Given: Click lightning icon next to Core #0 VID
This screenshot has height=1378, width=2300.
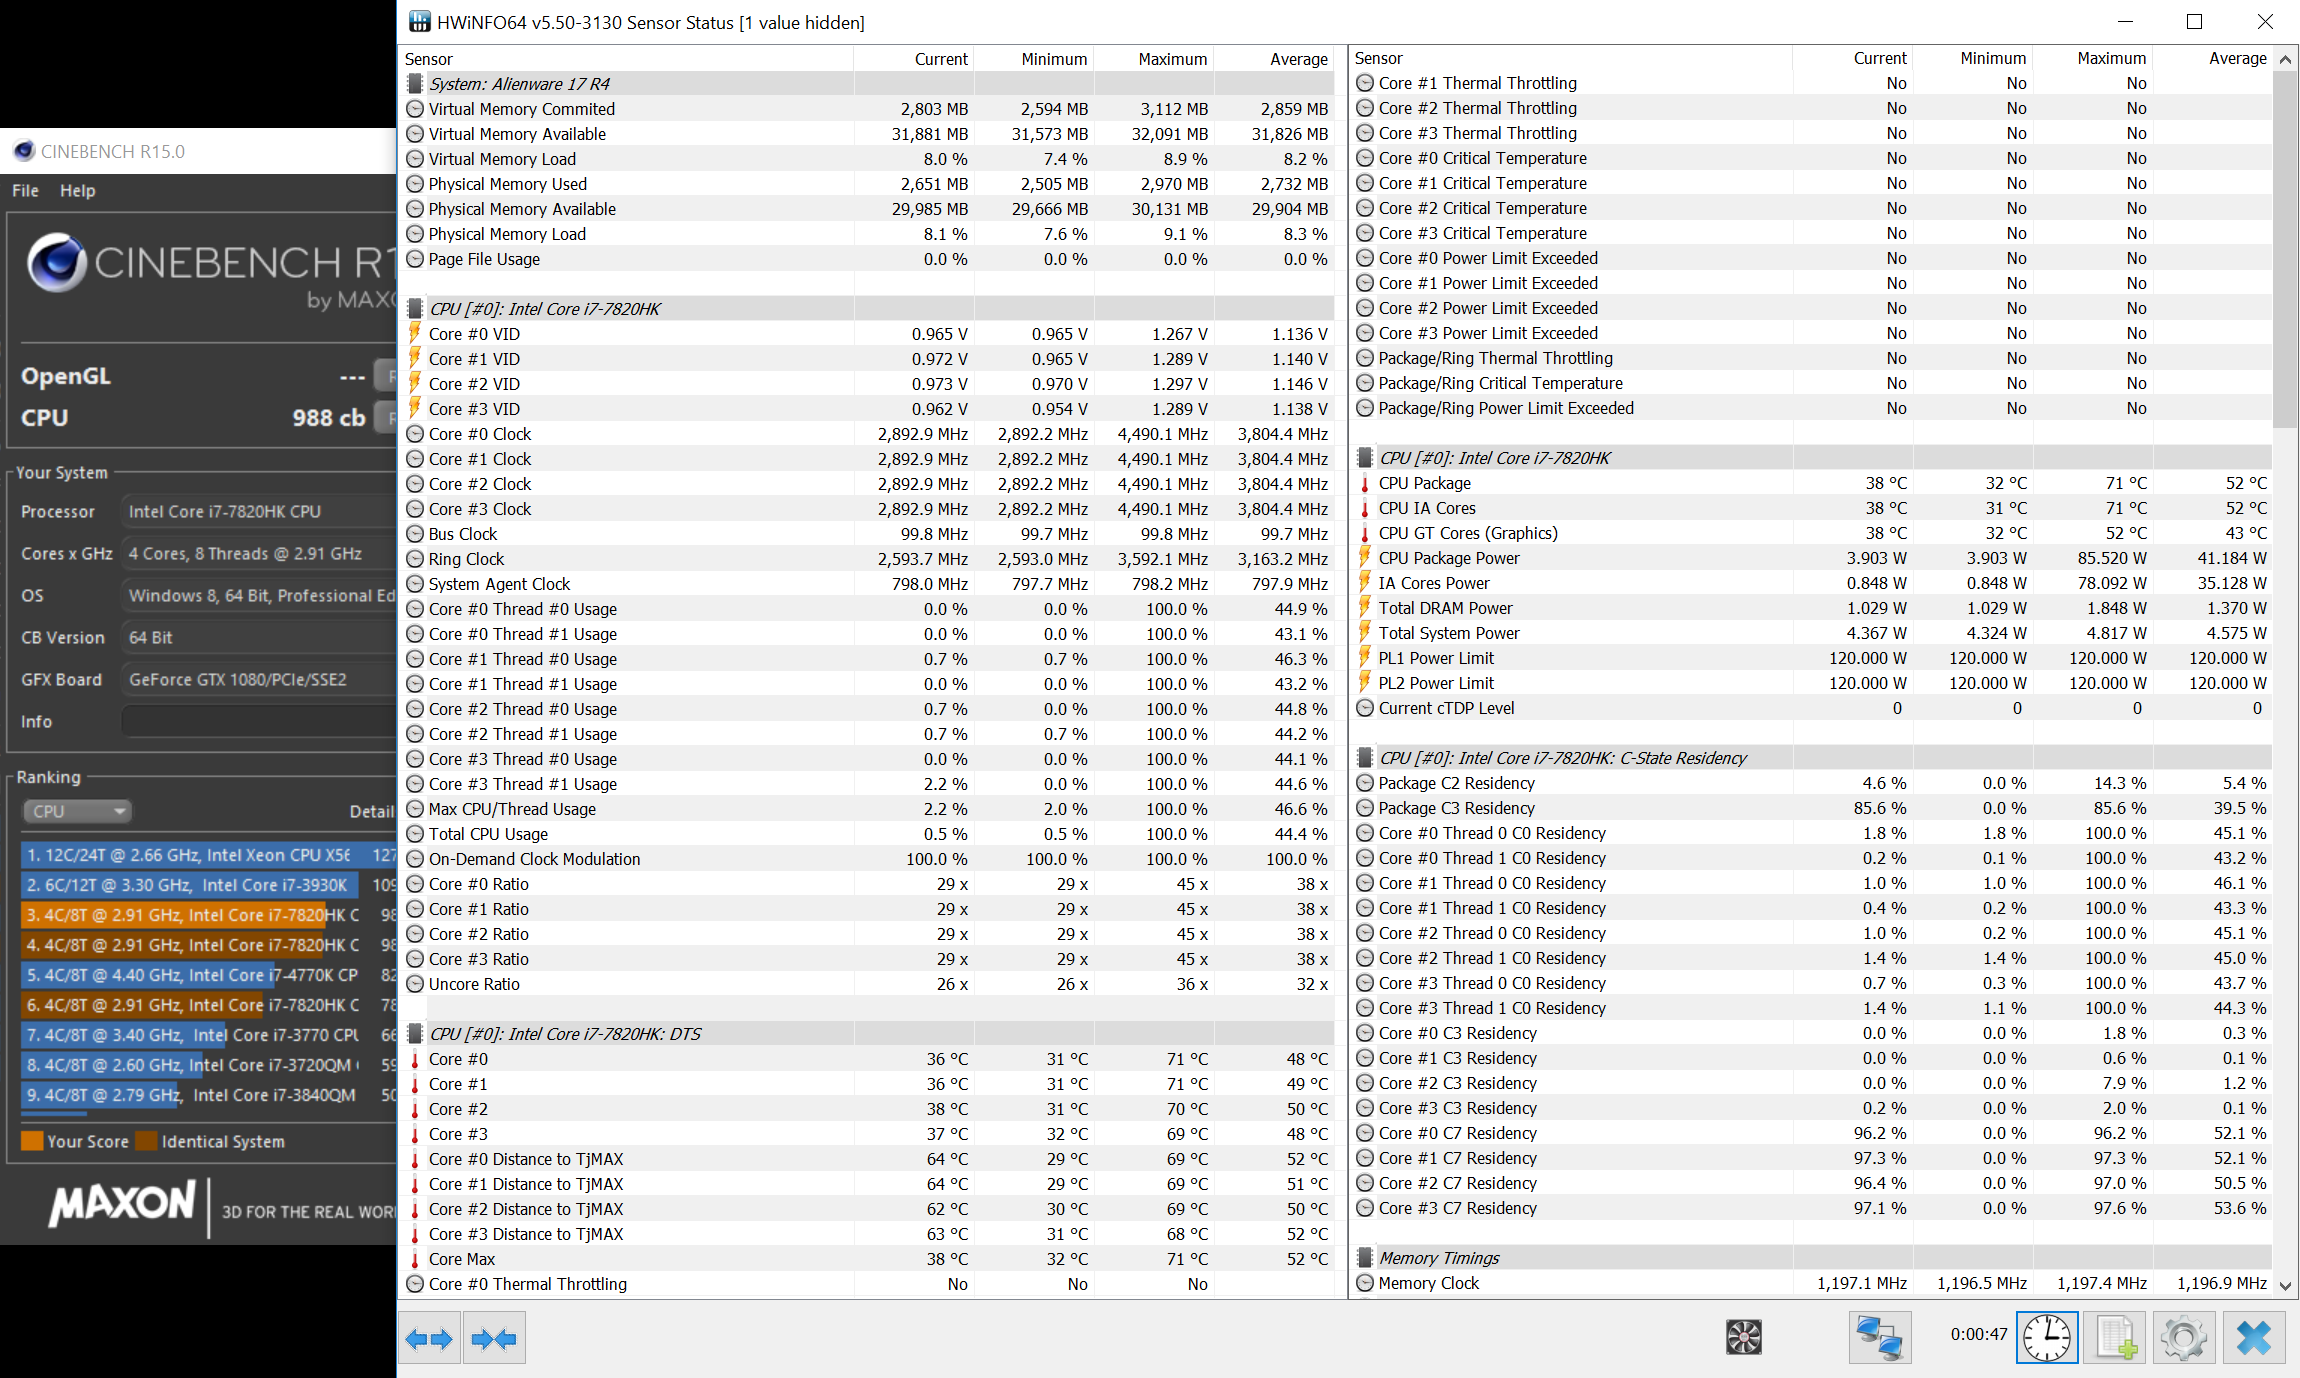Looking at the screenshot, I should click(415, 334).
